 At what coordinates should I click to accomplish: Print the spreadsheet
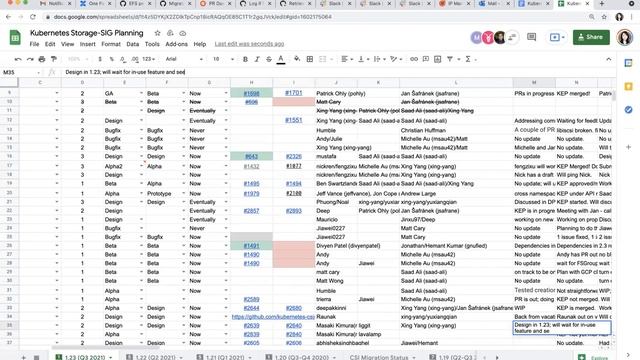pos(42,59)
